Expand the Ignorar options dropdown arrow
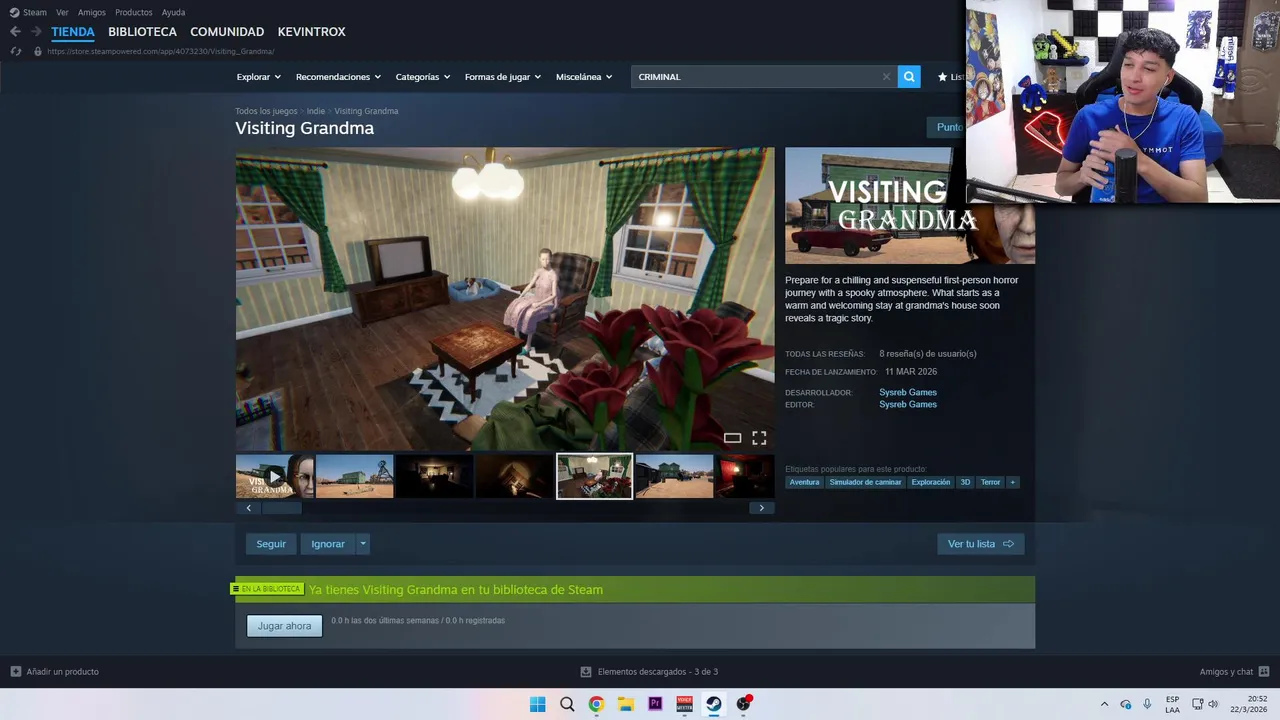The height and width of the screenshot is (720, 1280). [363, 544]
